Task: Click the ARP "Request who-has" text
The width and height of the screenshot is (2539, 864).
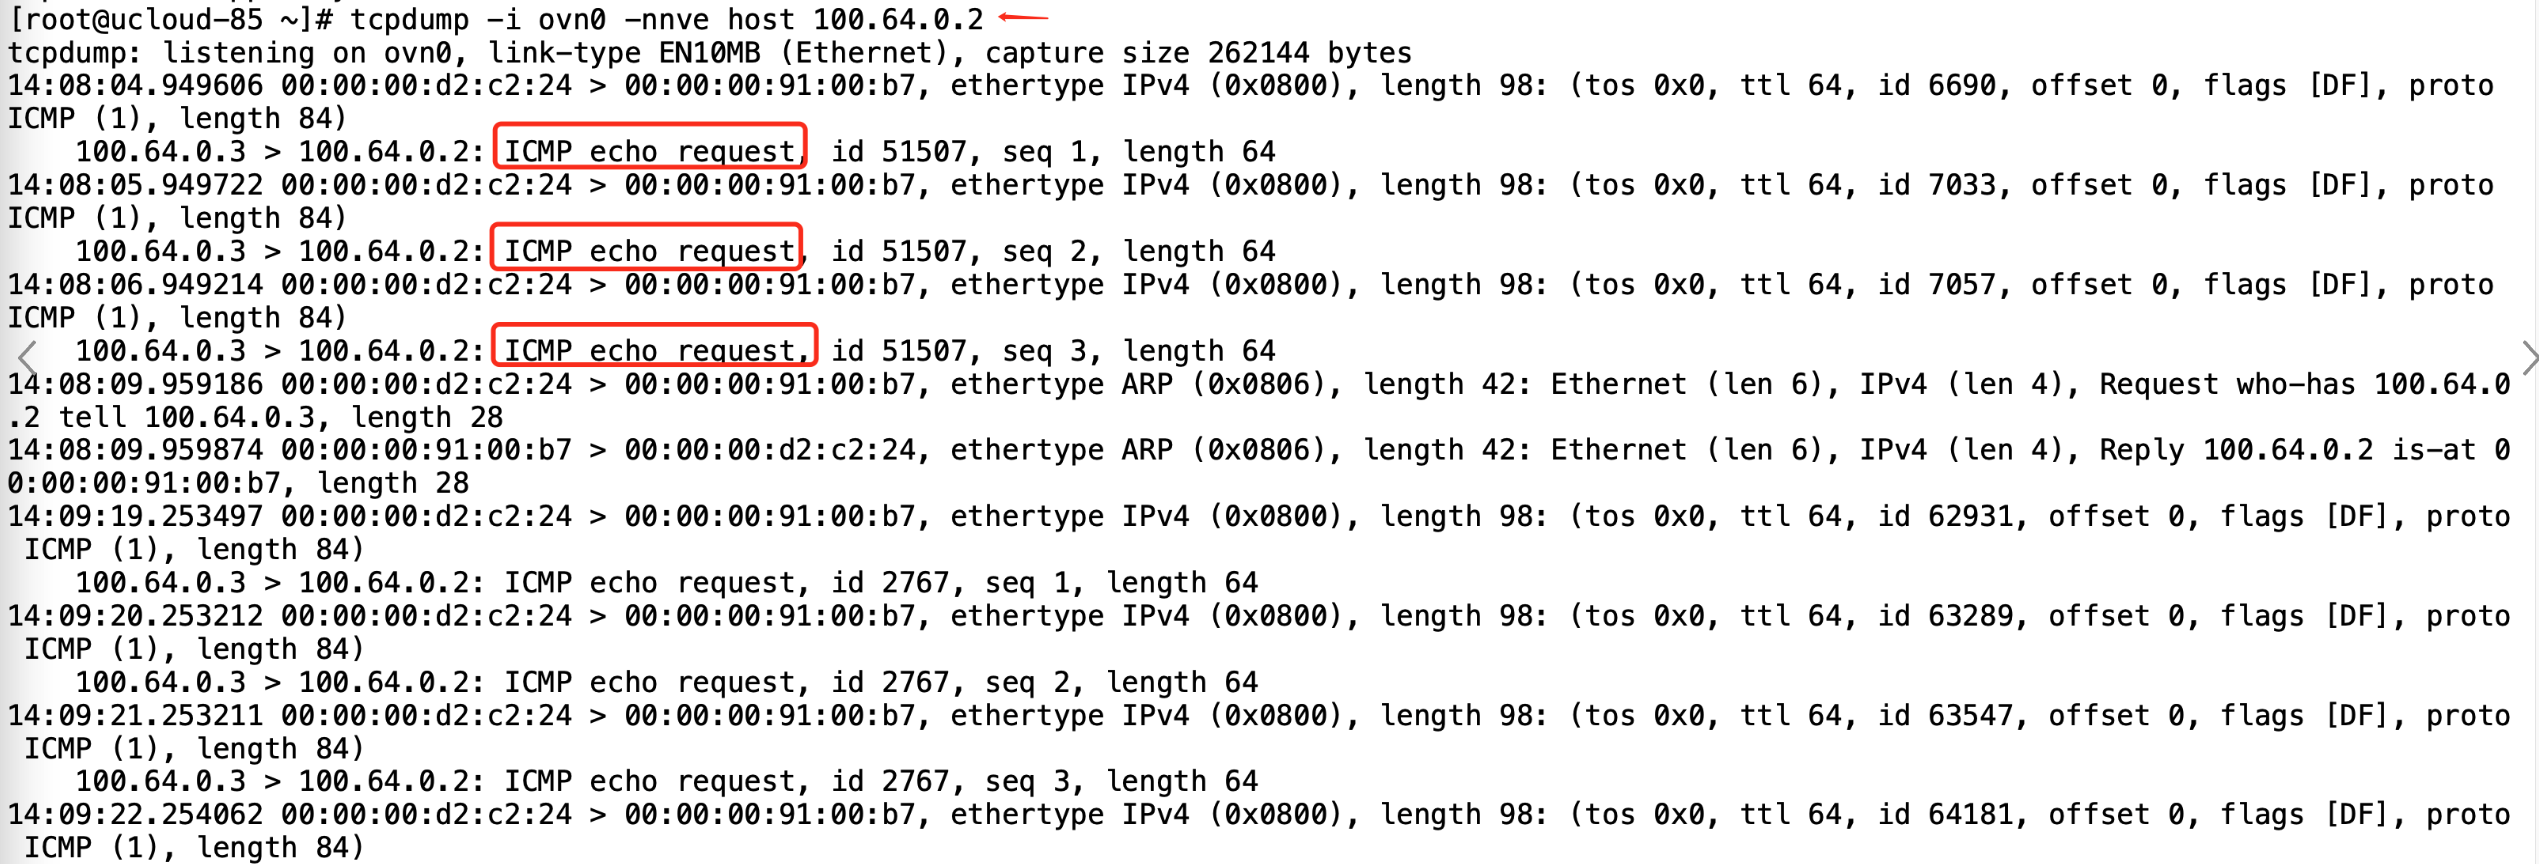Action: pos(2227,384)
